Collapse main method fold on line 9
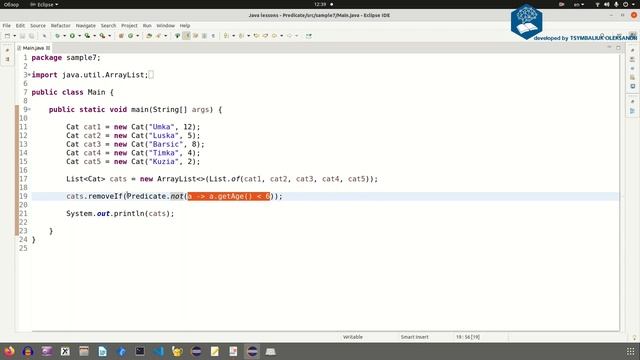The height and width of the screenshot is (360, 640). (29, 109)
